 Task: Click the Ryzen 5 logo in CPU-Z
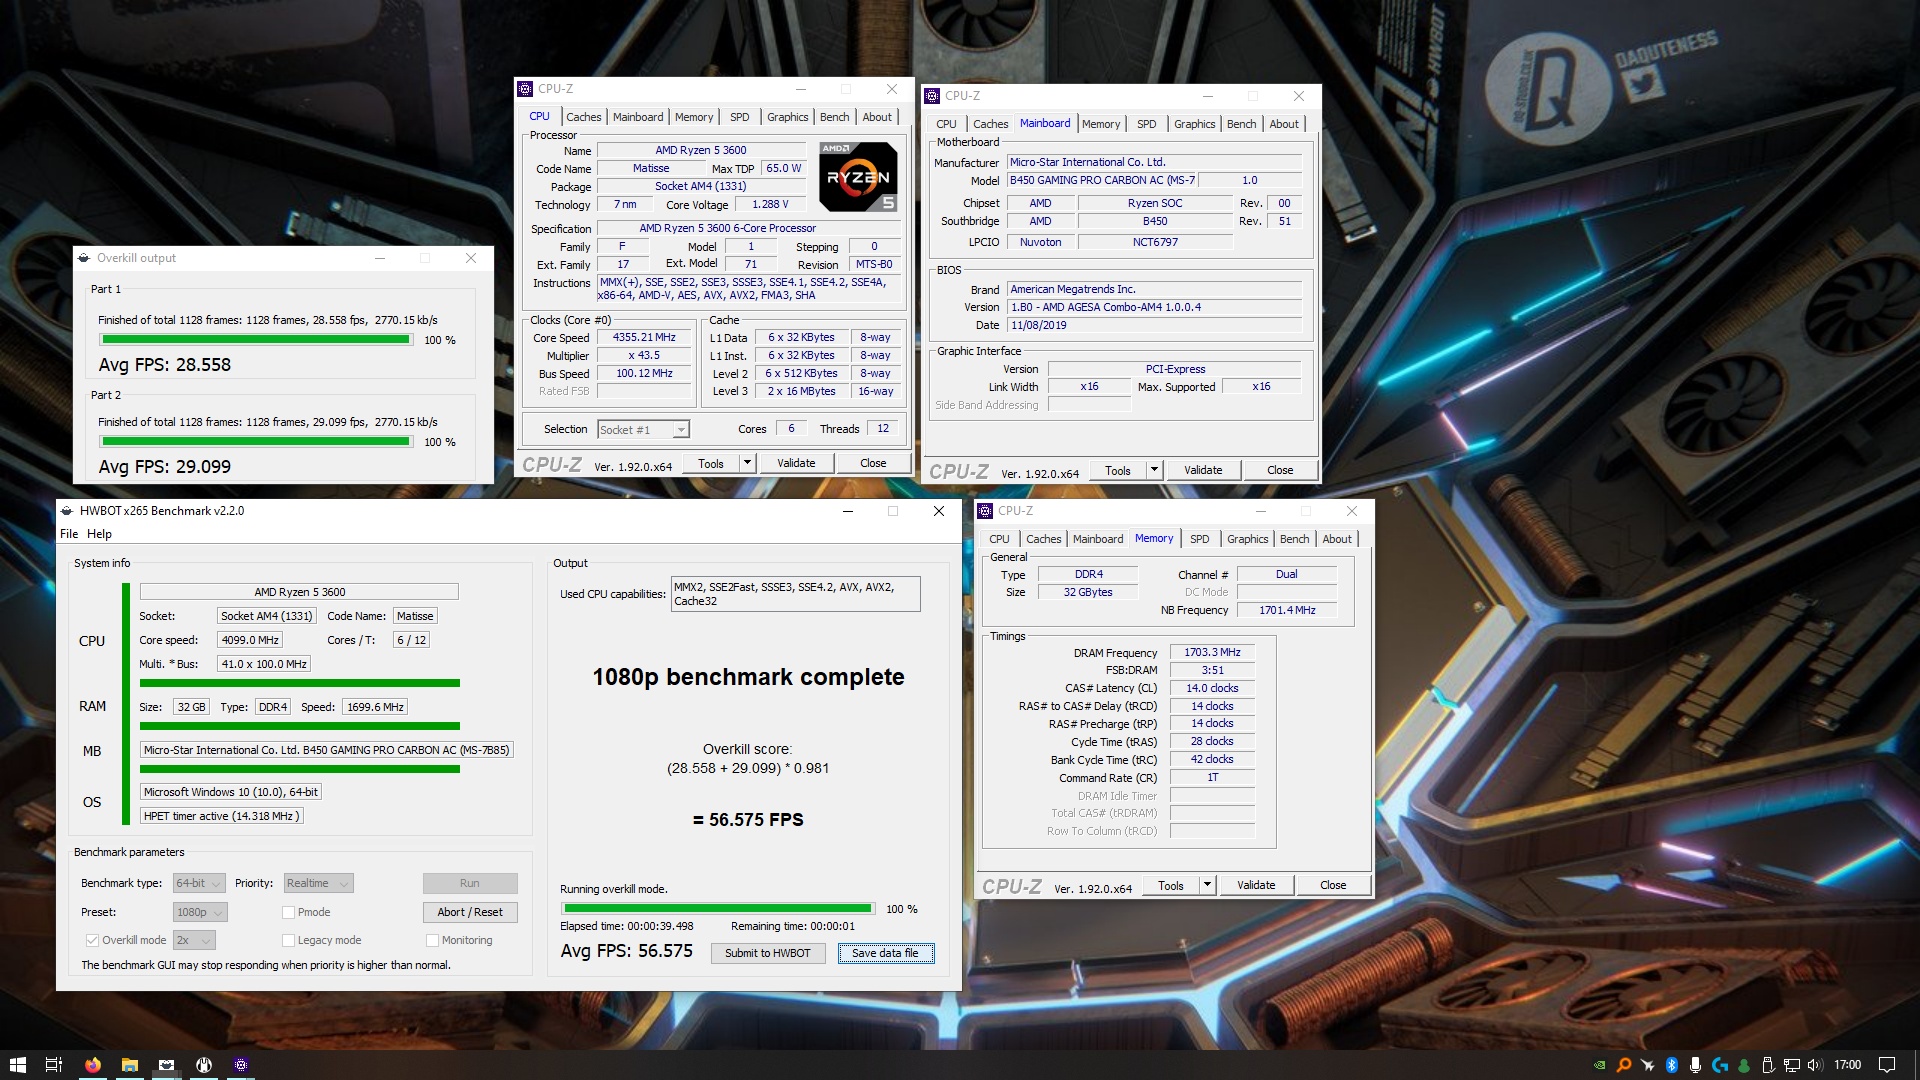coord(858,176)
